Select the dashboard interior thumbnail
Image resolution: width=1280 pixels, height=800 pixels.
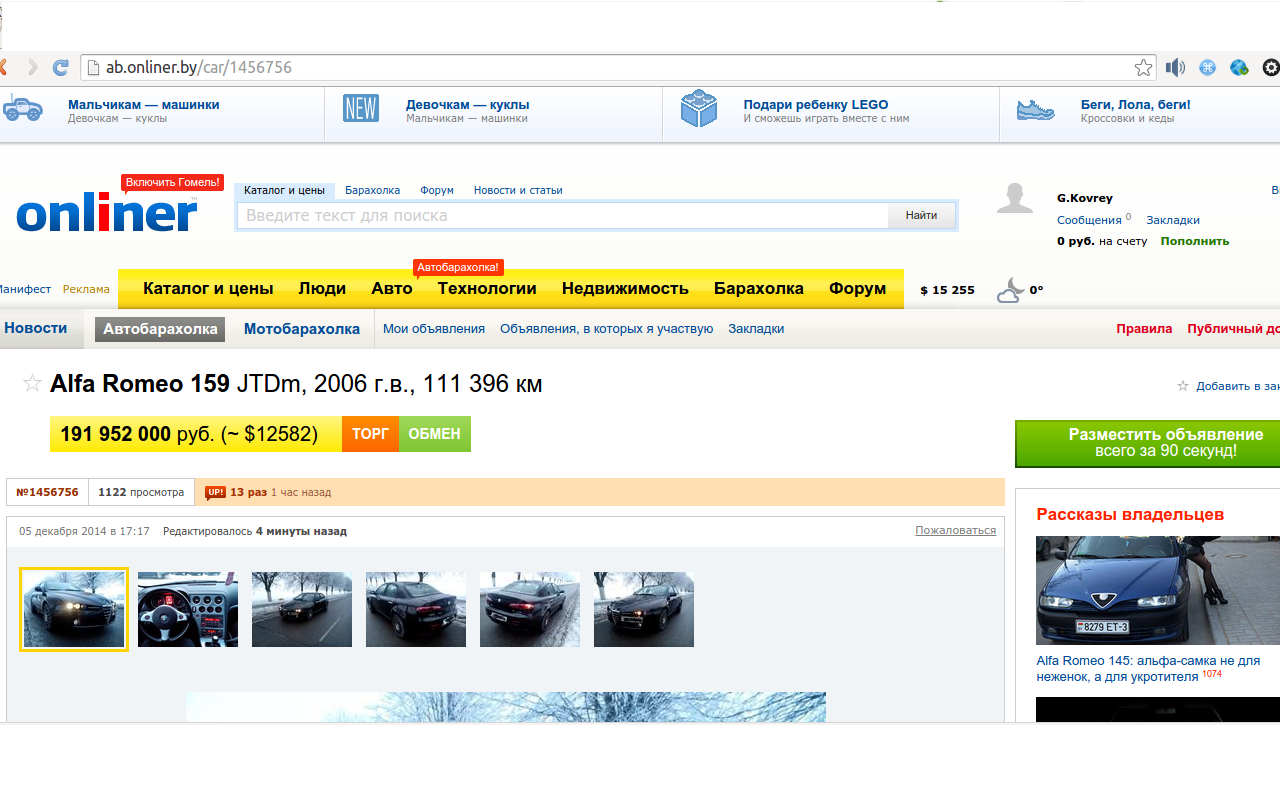pyautogui.click(x=188, y=609)
